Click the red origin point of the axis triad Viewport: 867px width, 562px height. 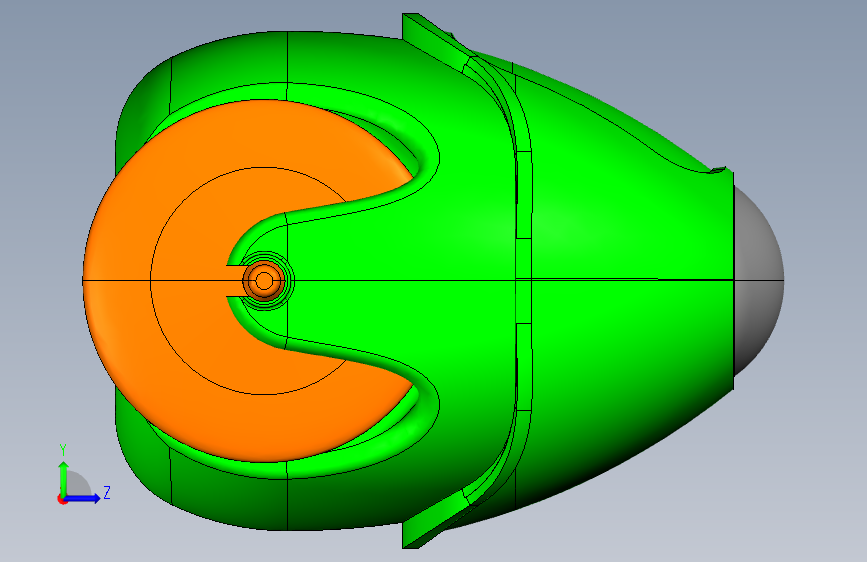tap(62, 499)
